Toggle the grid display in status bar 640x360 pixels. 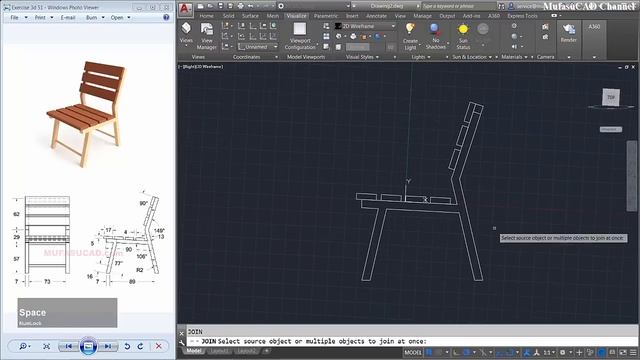click(429, 352)
